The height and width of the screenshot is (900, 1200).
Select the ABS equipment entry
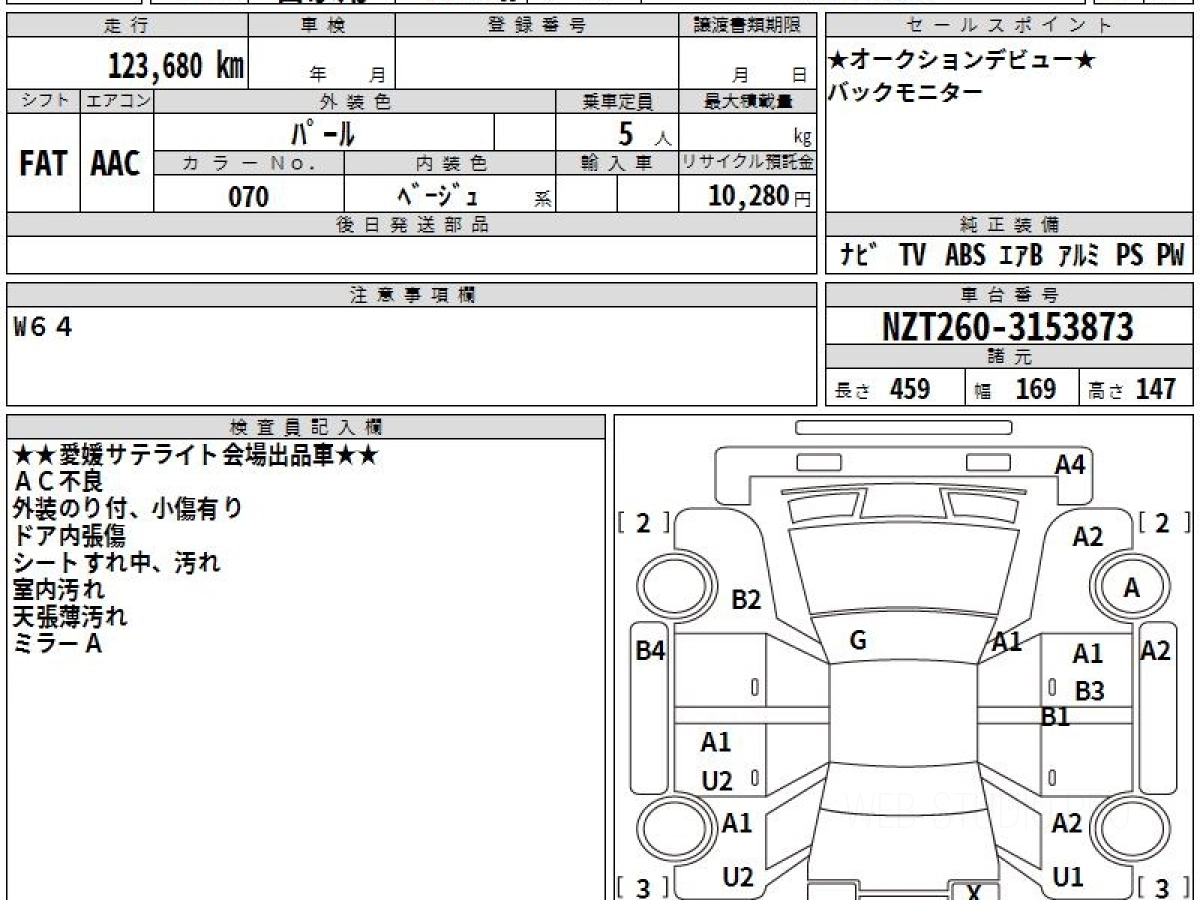pyautogui.click(x=965, y=255)
